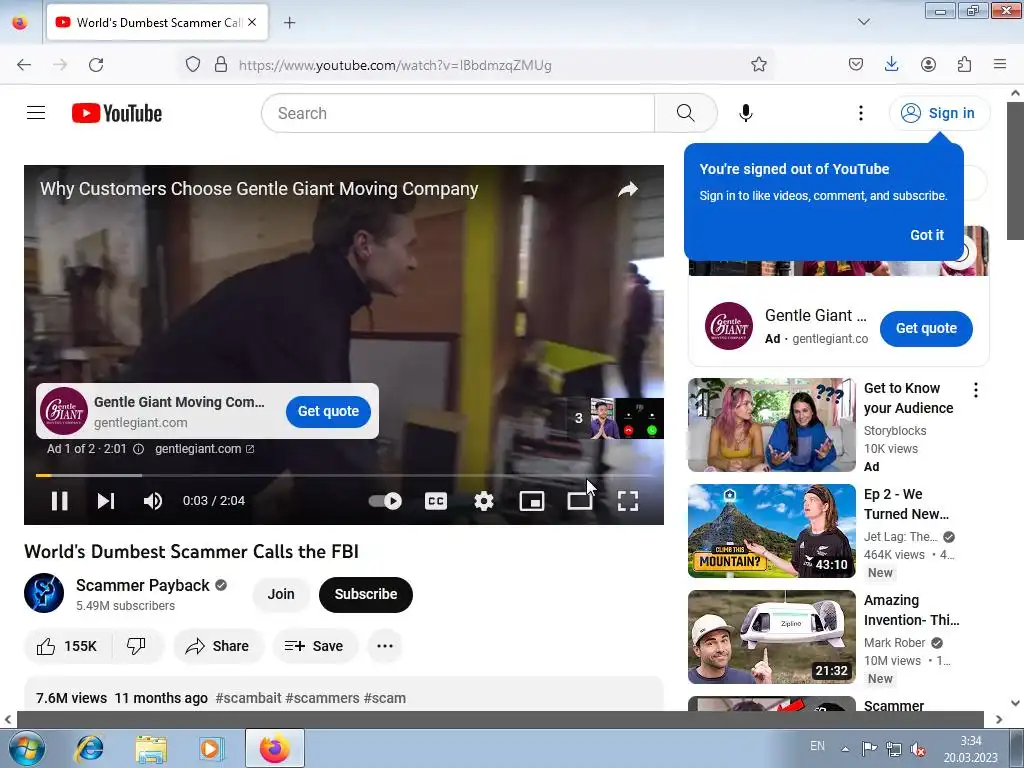Save to Pocket icon

[856, 65]
